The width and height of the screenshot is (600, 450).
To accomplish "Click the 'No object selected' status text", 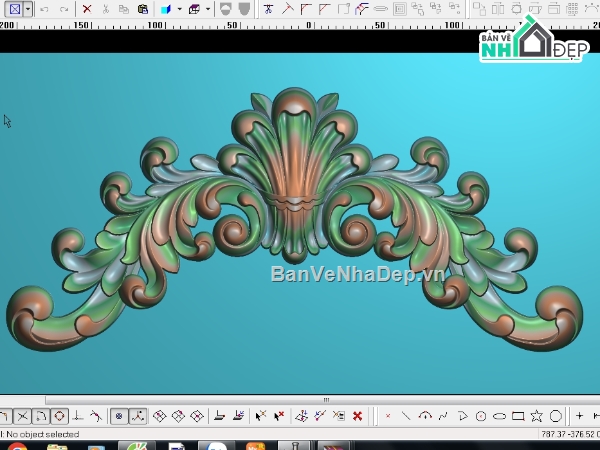I will 43,434.
